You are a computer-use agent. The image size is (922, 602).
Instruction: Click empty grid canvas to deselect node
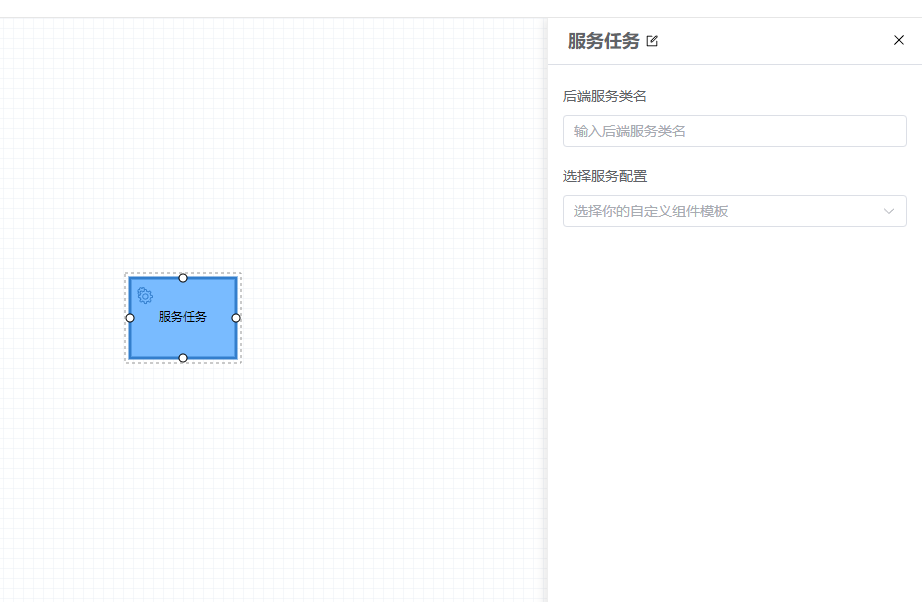pos(380,450)
